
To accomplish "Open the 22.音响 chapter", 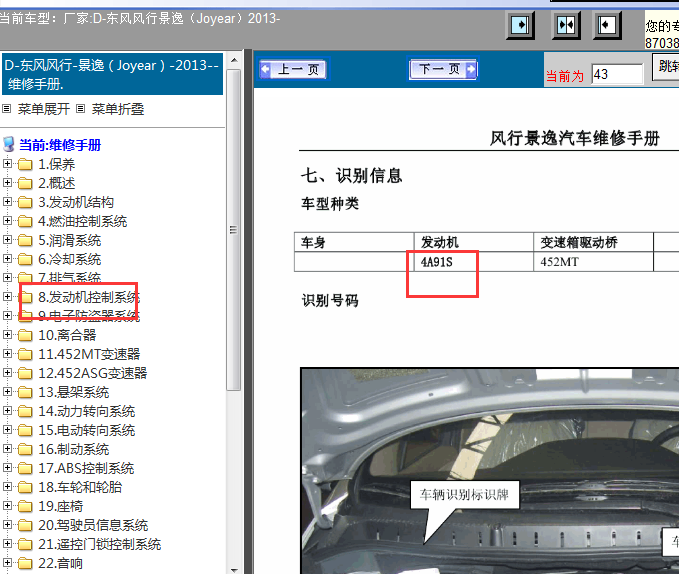I will coord(60,563).
